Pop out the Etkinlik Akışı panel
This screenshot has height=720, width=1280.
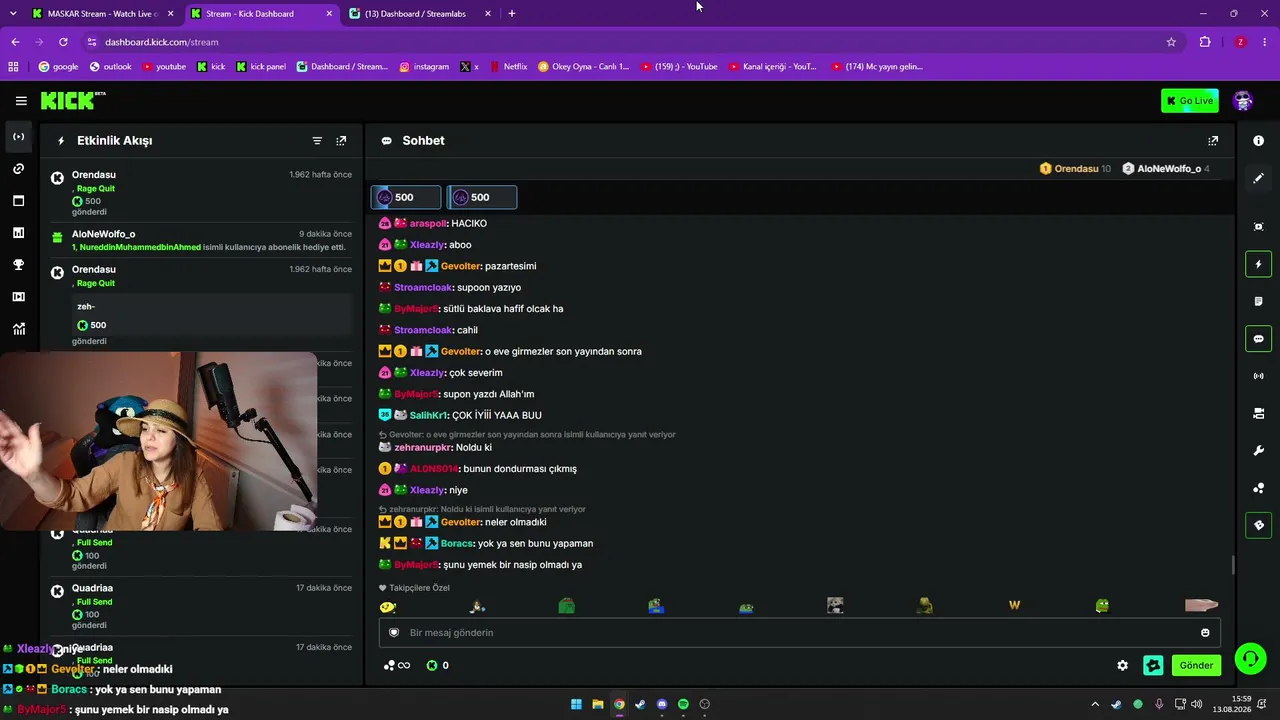point(341,141)
